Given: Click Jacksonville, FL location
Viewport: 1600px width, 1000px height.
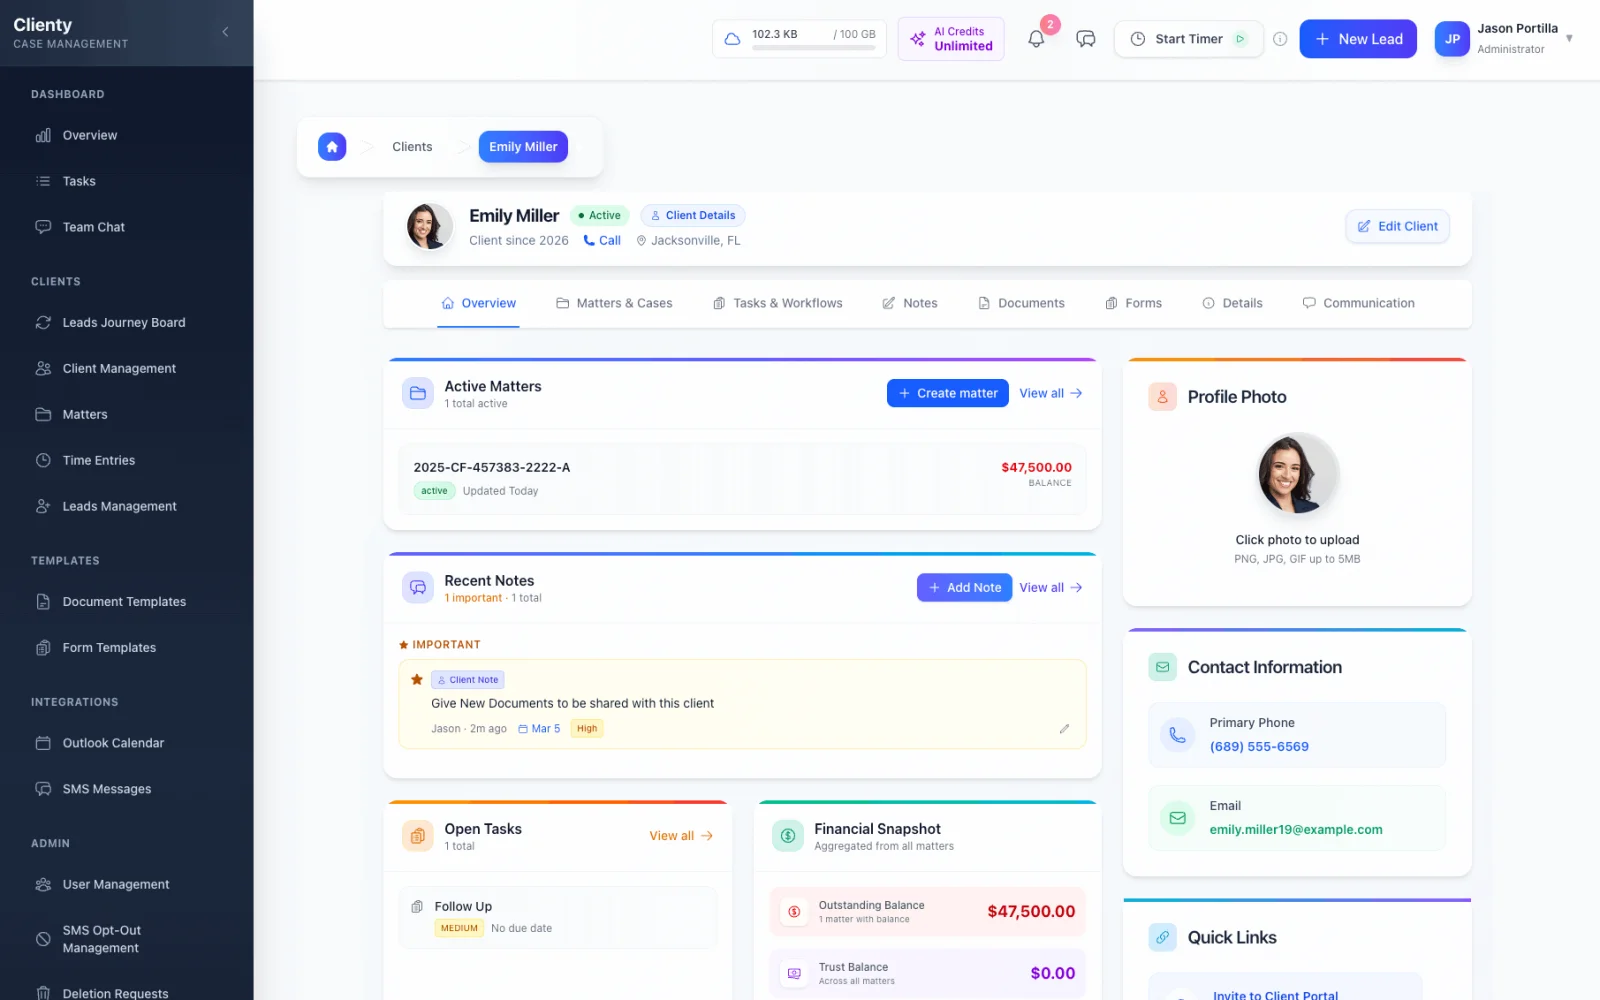Looking at the screenshot, I should click(688, 241).
